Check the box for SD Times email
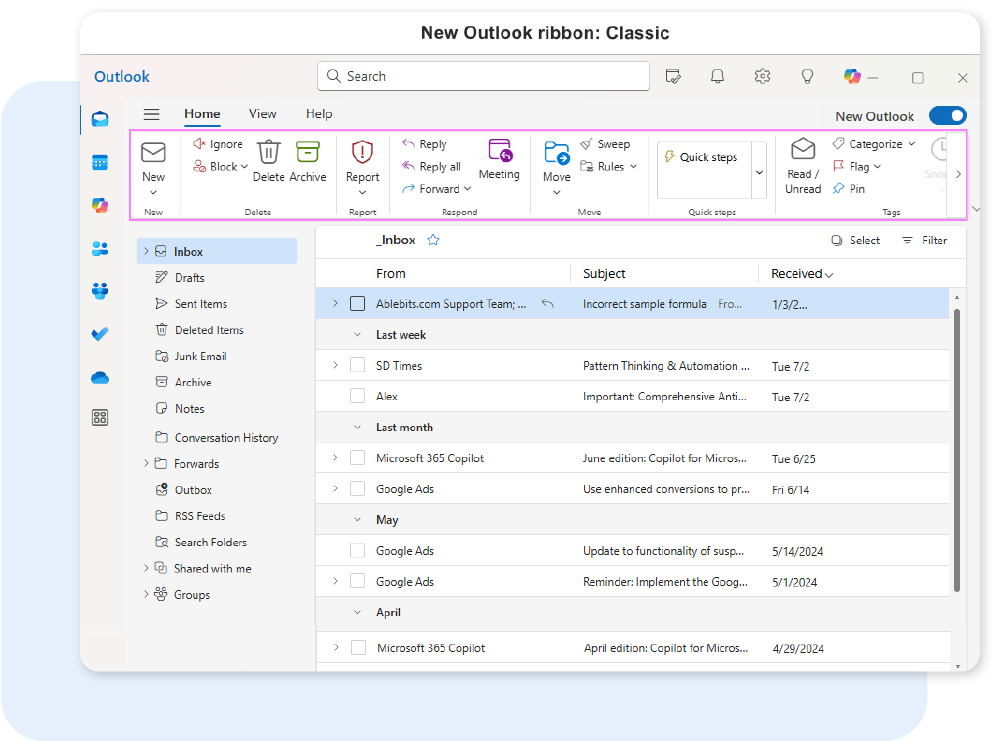Image resolution: width=998 pixels, height=741 pixels. (357, 366)
